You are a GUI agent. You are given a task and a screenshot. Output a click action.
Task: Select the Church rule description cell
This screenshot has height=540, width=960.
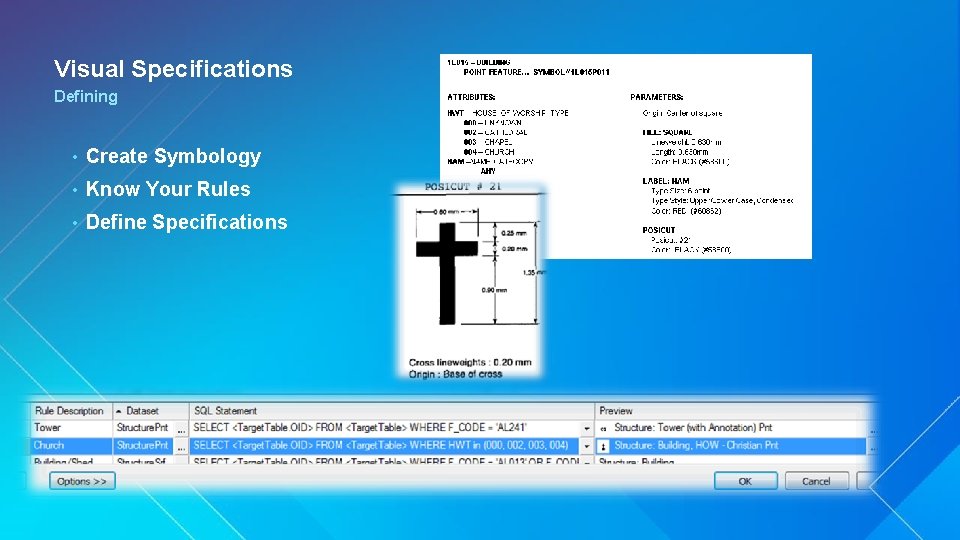click(71, 446)
